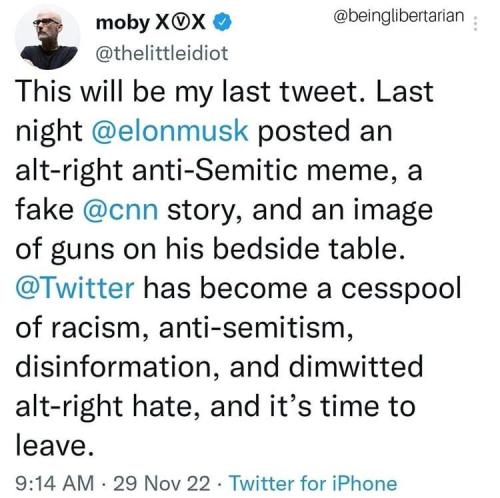Click the 9:14 AM timestamp
This screenshot has height=498, width=500.
point(55,483)
